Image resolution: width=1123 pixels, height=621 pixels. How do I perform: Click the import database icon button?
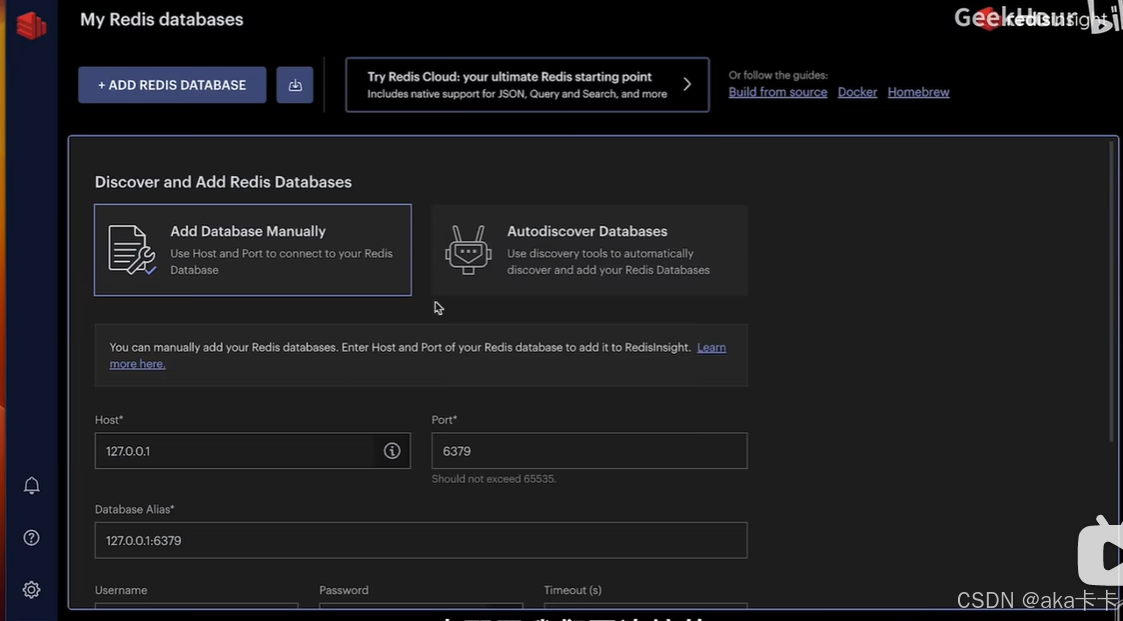click(295, 85)
